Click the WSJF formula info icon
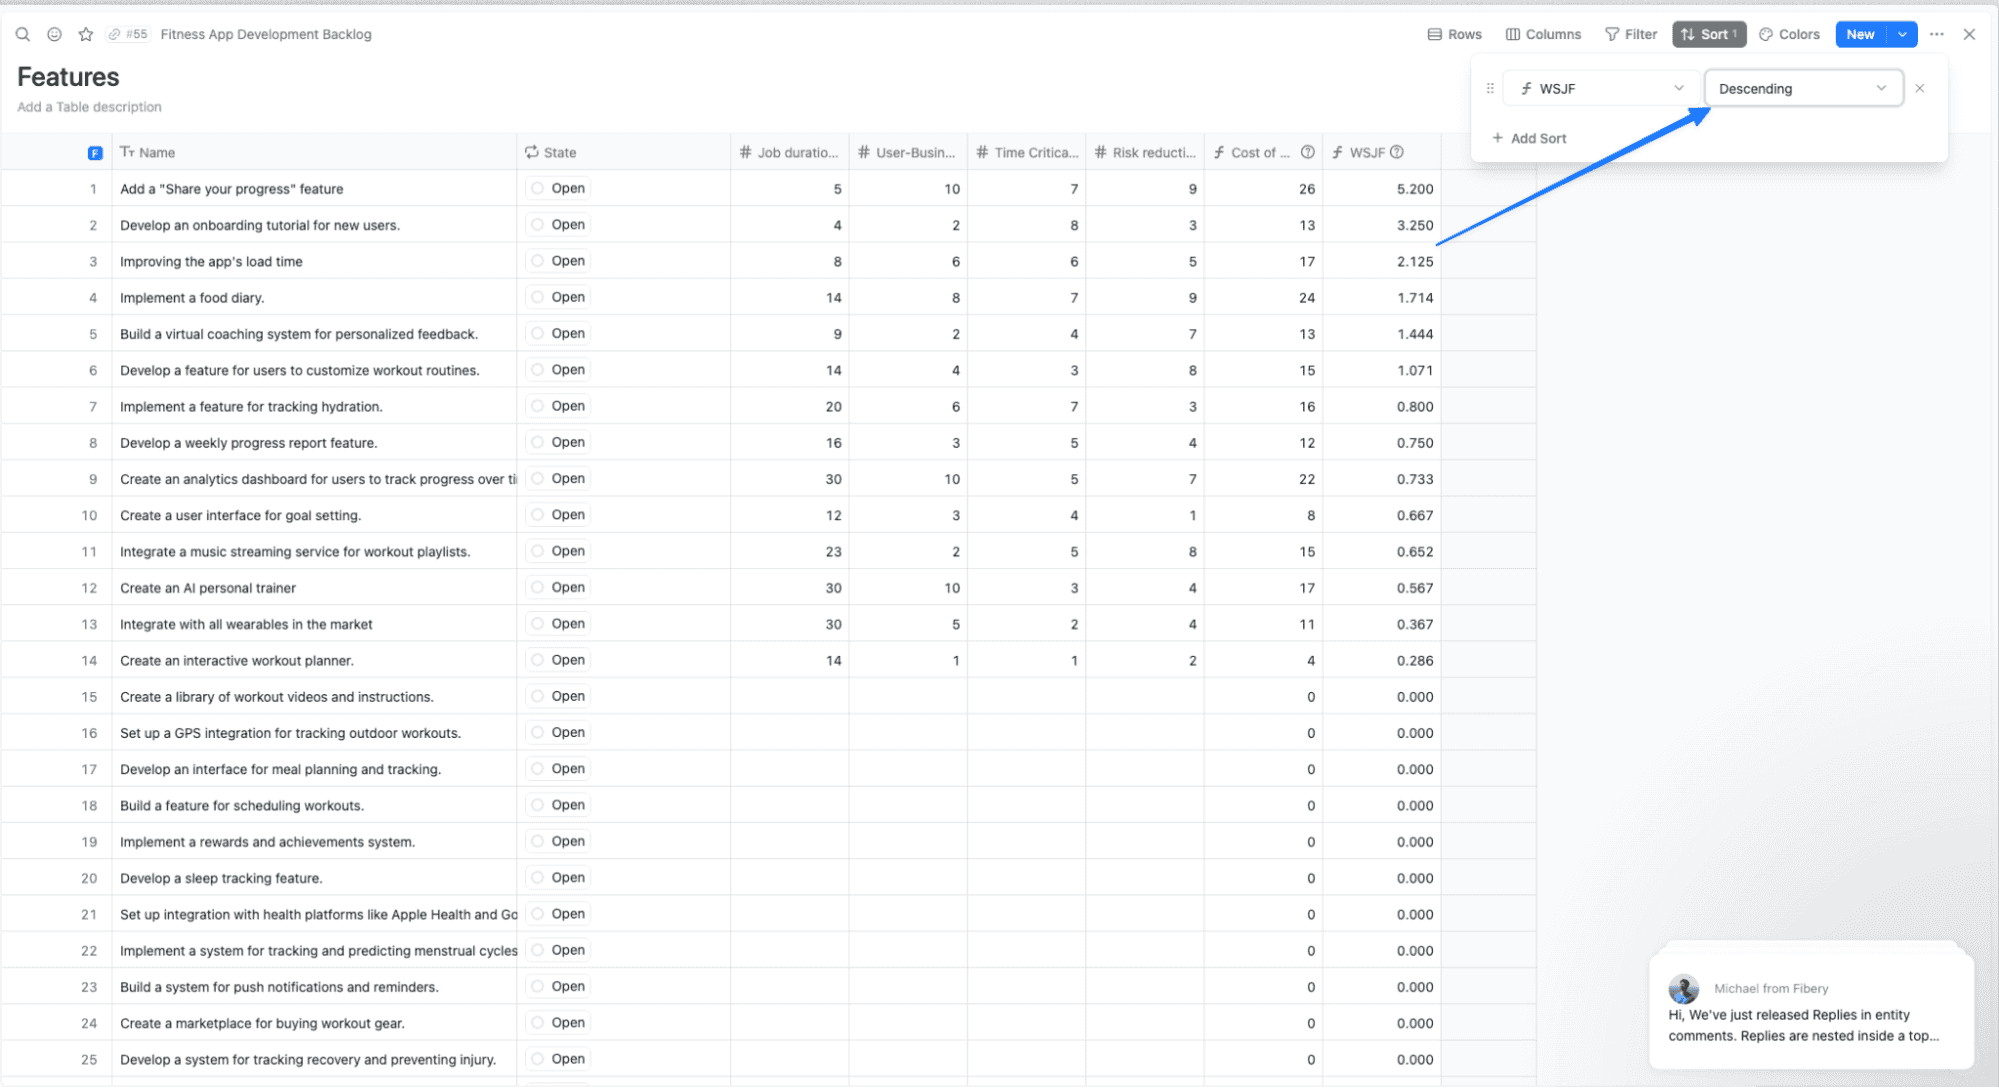 pyautogui.click(x=1397, y=152)
